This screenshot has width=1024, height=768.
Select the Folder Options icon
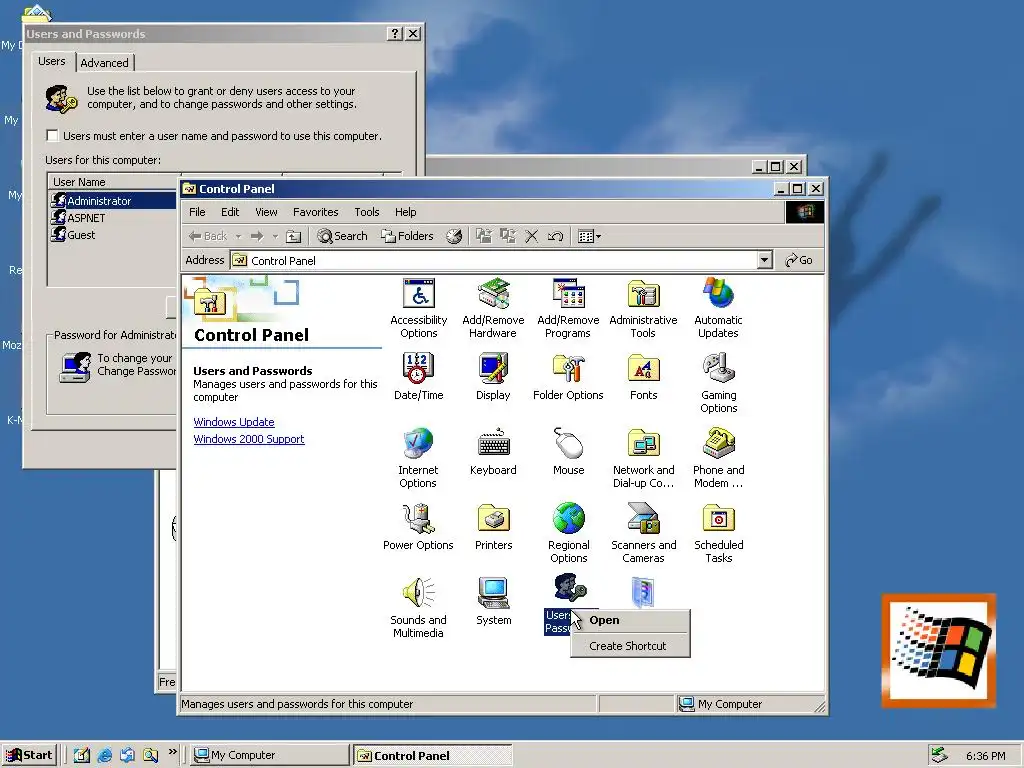click(x=568, y=377)
